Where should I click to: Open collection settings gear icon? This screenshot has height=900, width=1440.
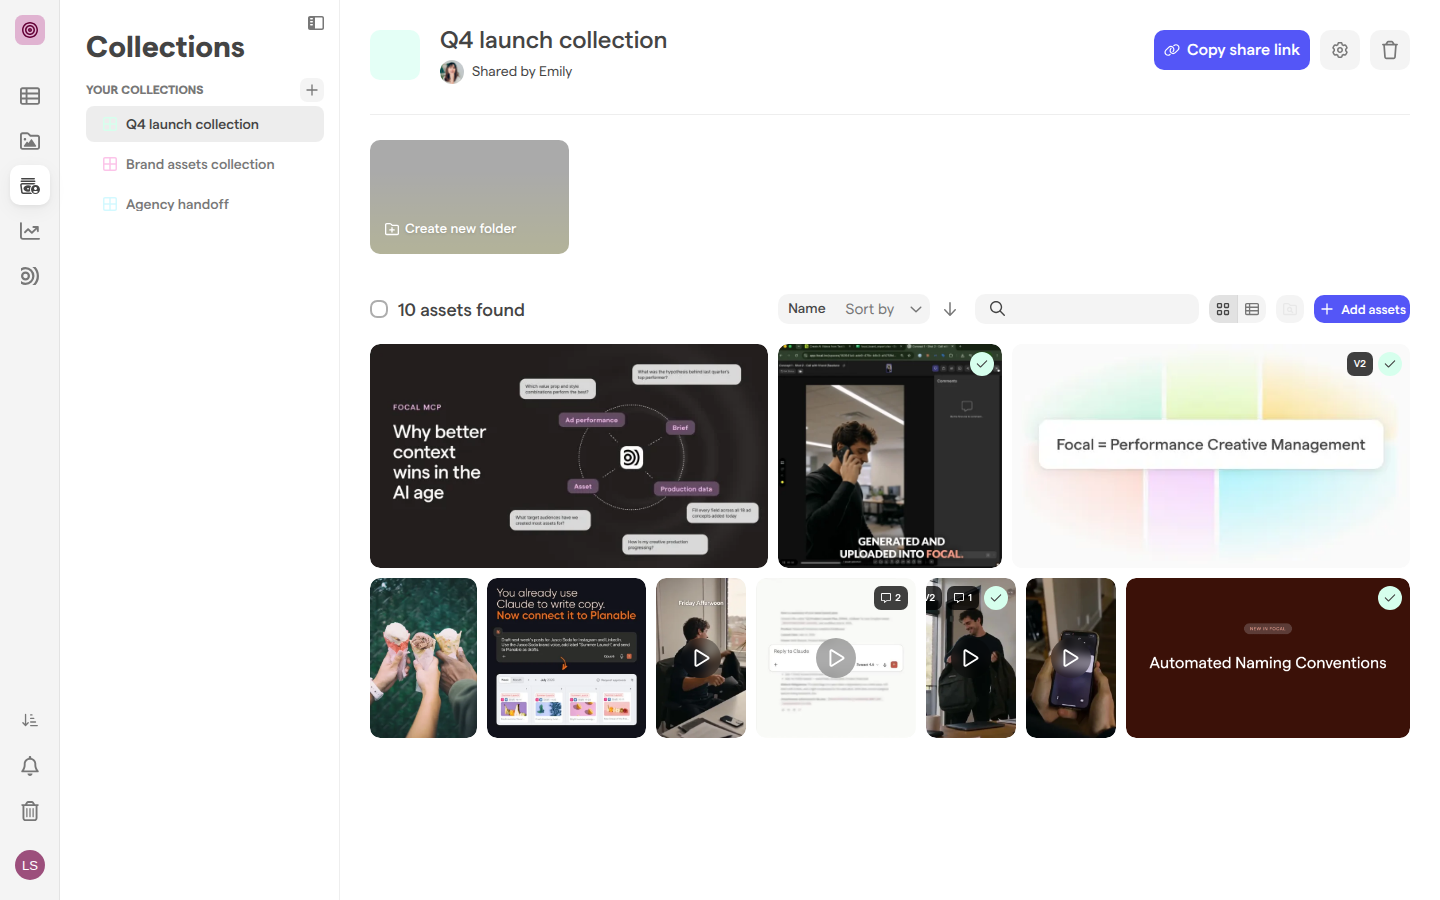pyautogui.click(x=1340, y=50)
